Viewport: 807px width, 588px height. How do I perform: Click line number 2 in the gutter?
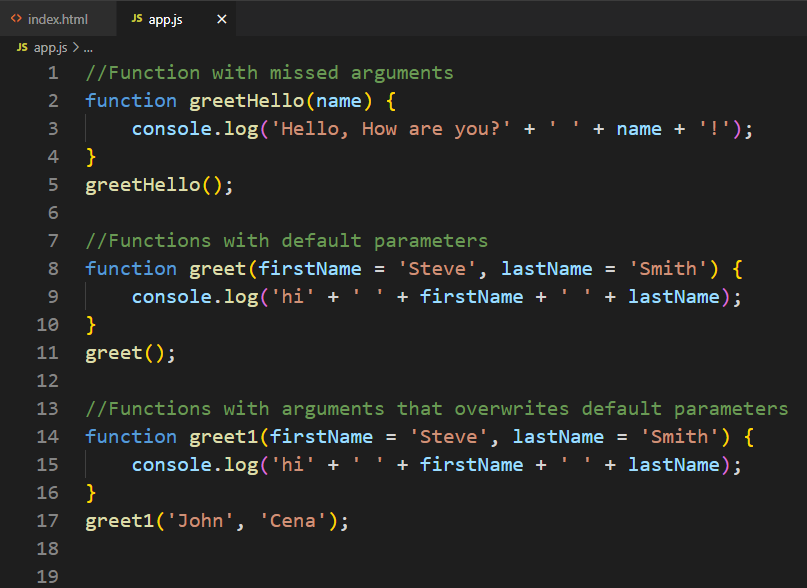click(x=54, y=100)
